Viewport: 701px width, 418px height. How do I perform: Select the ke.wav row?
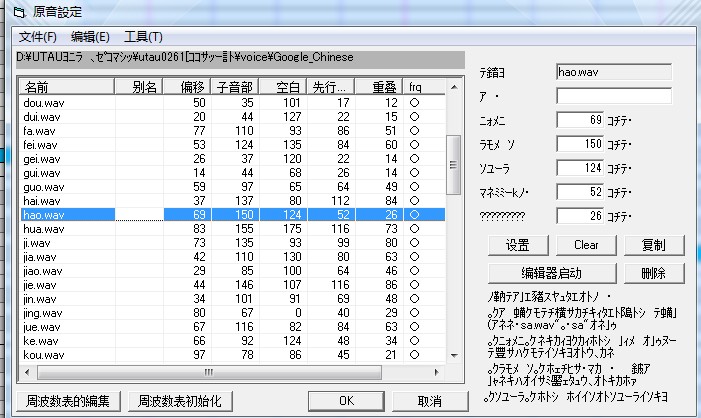point(232,341)
